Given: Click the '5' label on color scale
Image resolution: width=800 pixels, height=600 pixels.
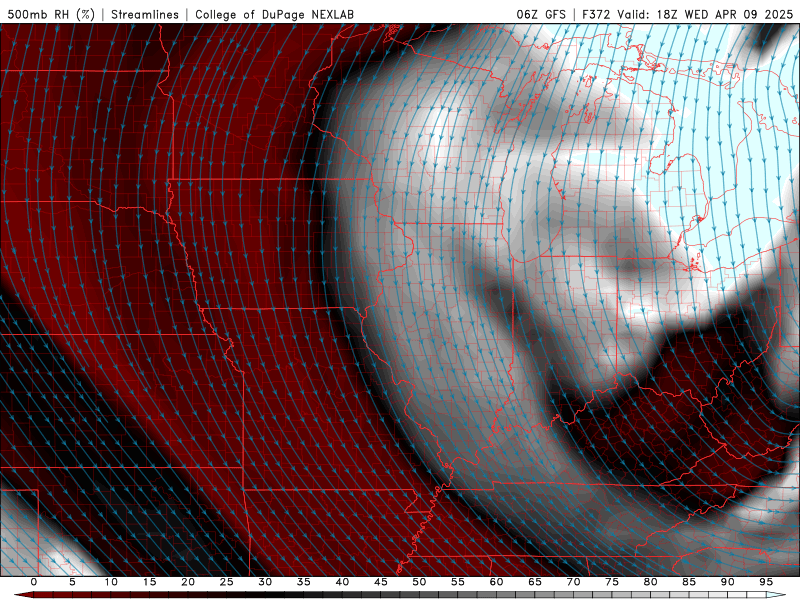Looking at the screenshot, I should 72,582.
